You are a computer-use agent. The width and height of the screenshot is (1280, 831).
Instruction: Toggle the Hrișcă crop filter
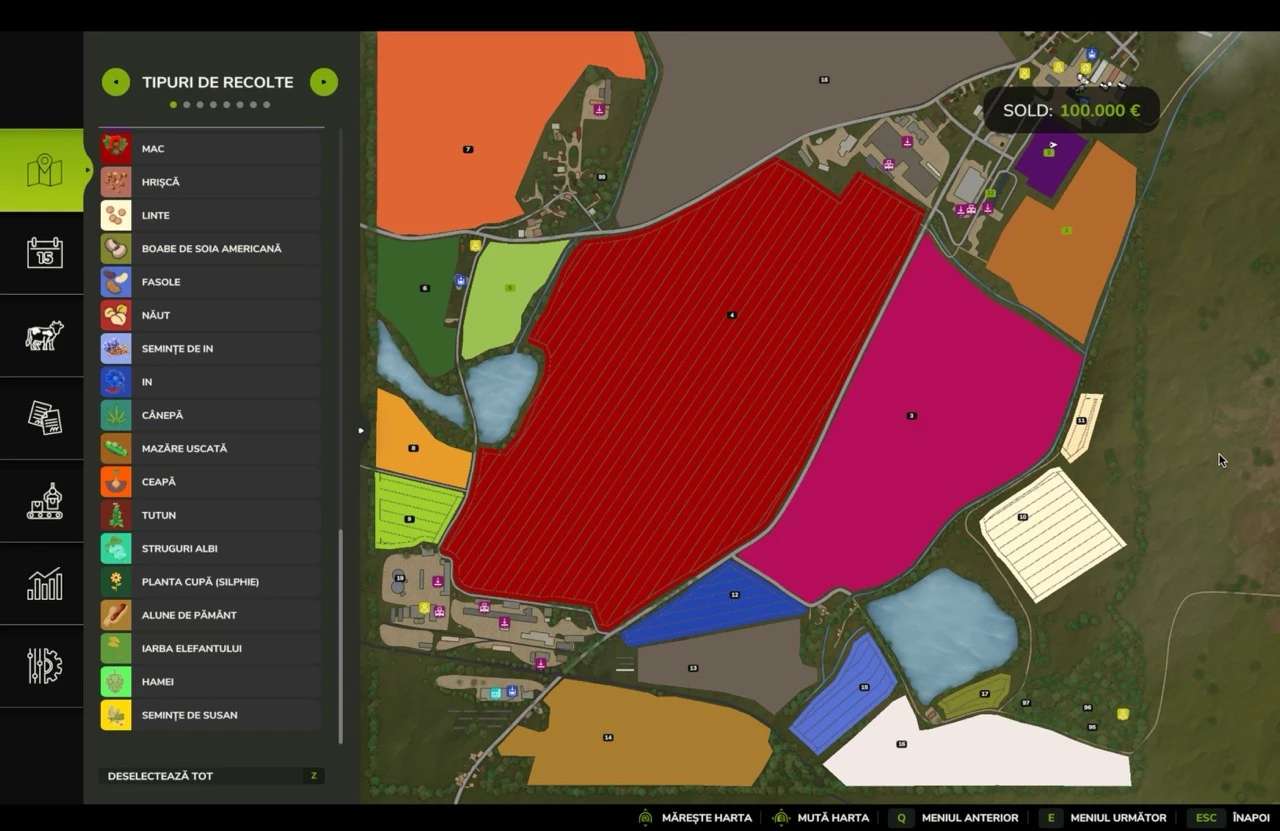(x=210, y=182)
